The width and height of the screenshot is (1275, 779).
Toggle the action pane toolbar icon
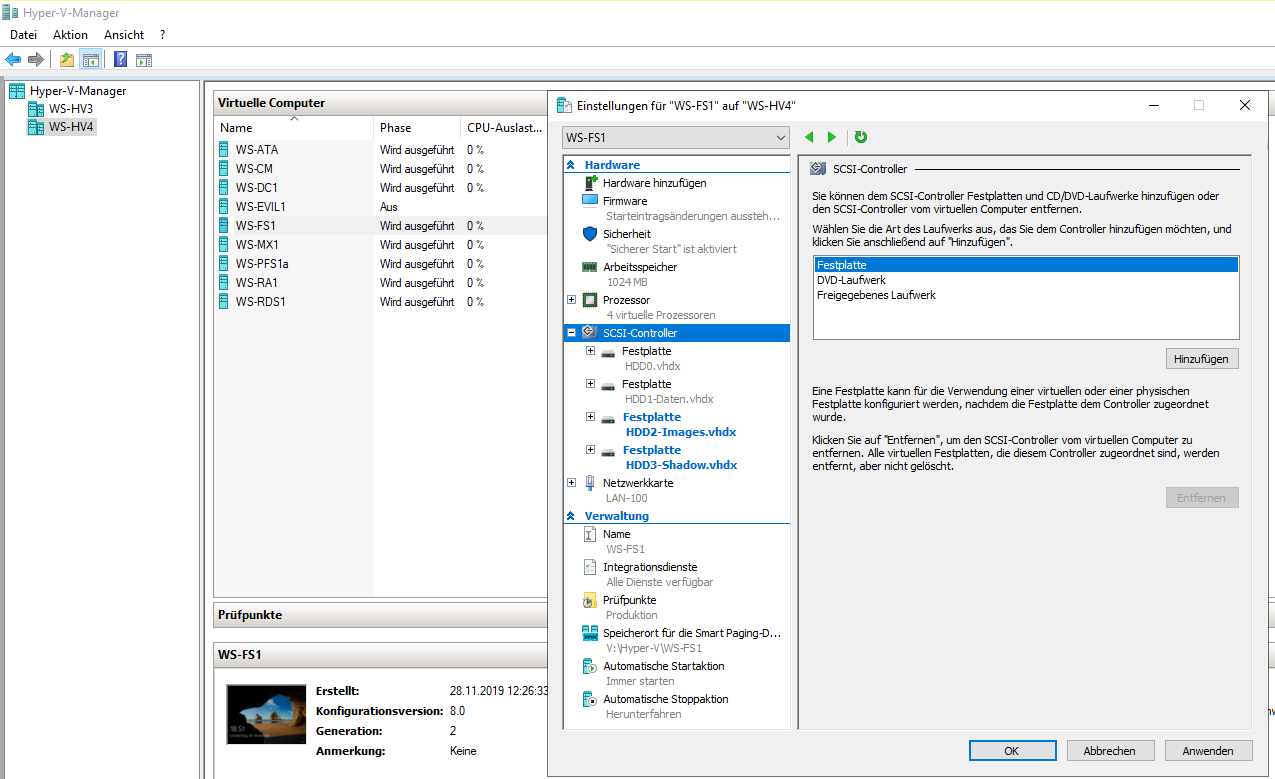pyautogui.click(x=144, y=60)
